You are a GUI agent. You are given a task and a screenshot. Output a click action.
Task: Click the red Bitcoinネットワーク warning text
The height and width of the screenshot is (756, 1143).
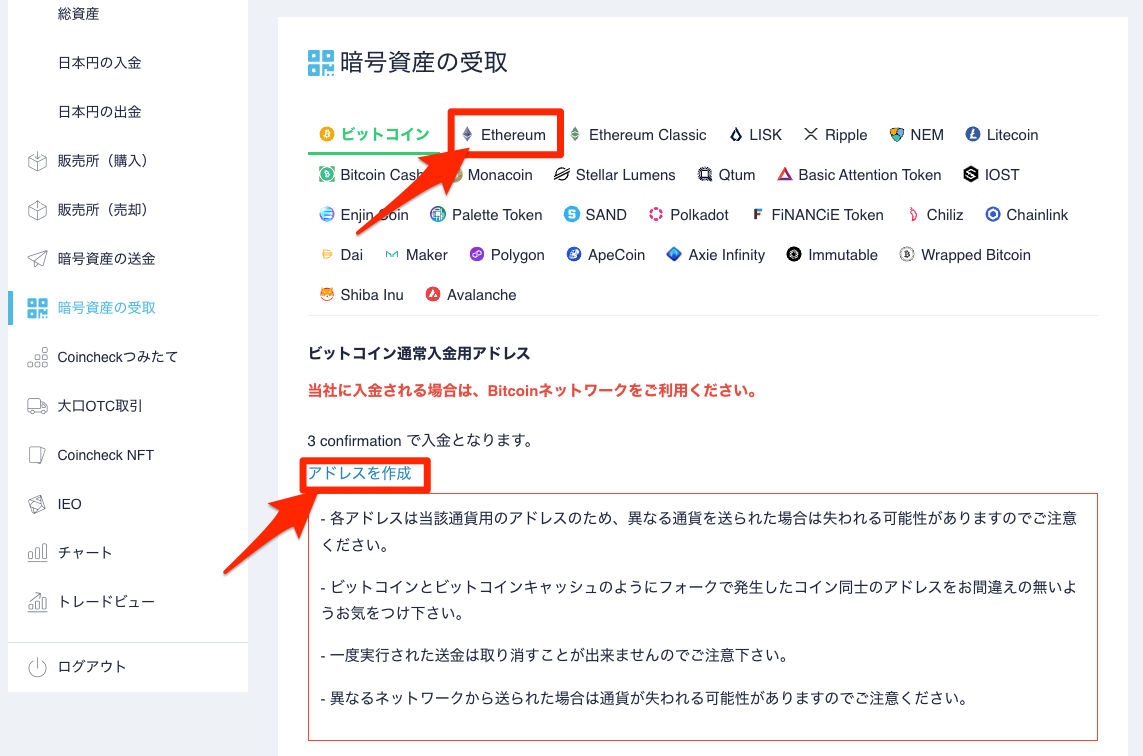pyautogui.click(x=532, y=391)
